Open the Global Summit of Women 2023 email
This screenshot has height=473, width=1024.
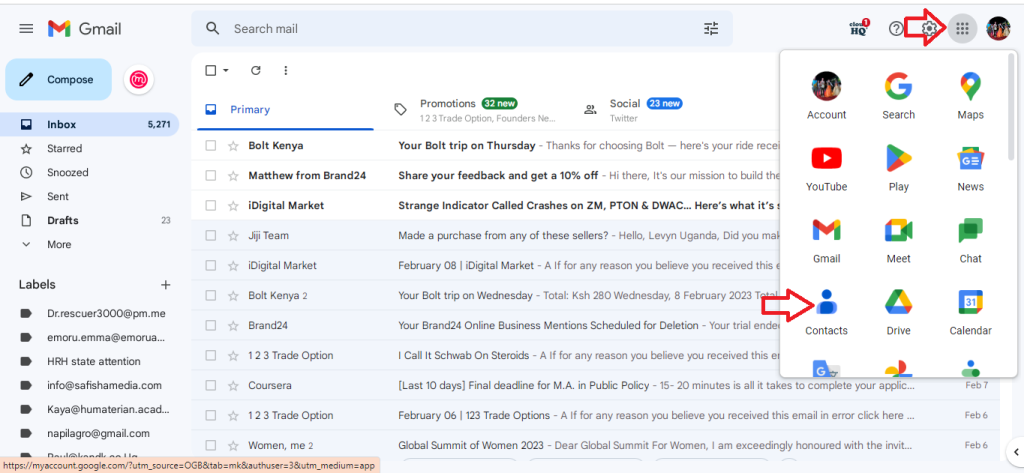(596, 446)
